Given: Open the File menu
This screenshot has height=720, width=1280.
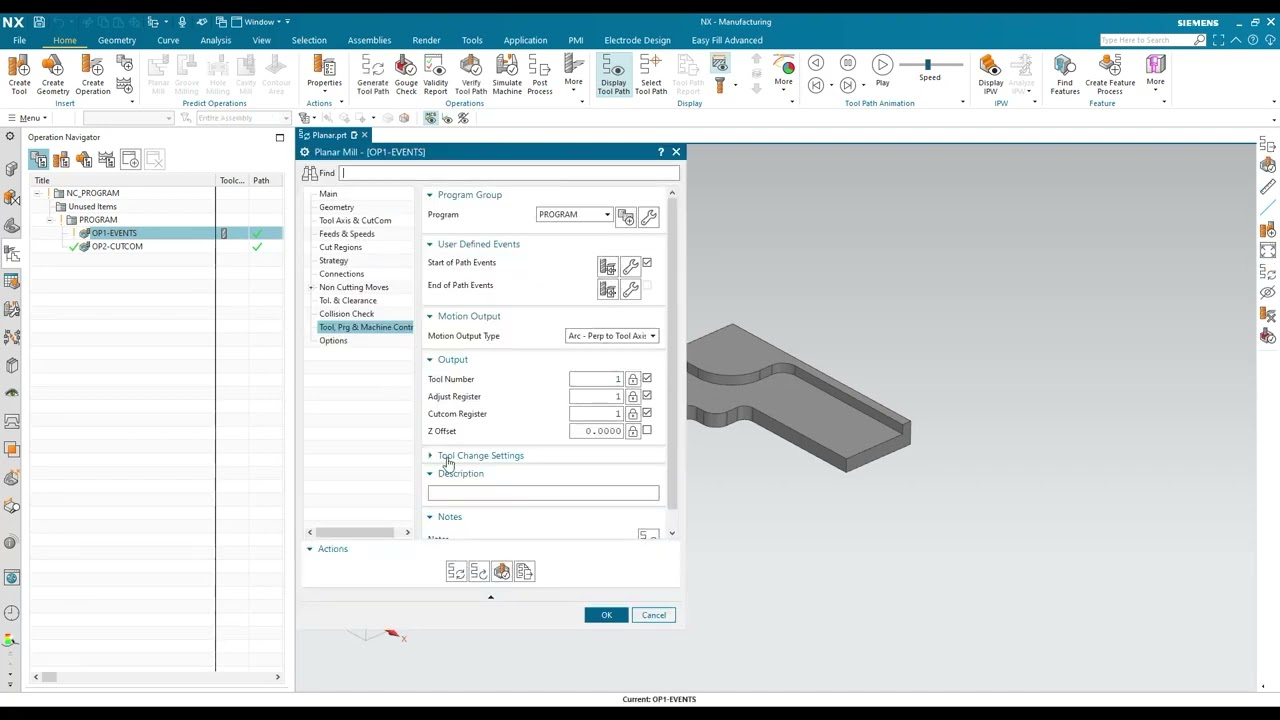Looking at the screenshot, I should point(19,40).
